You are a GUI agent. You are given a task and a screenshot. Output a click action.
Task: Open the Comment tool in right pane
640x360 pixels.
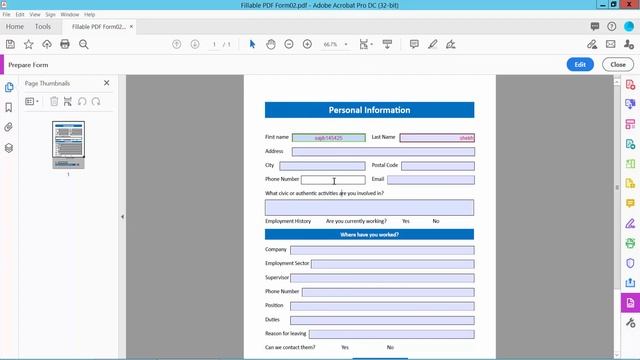[x=630, y=203]
